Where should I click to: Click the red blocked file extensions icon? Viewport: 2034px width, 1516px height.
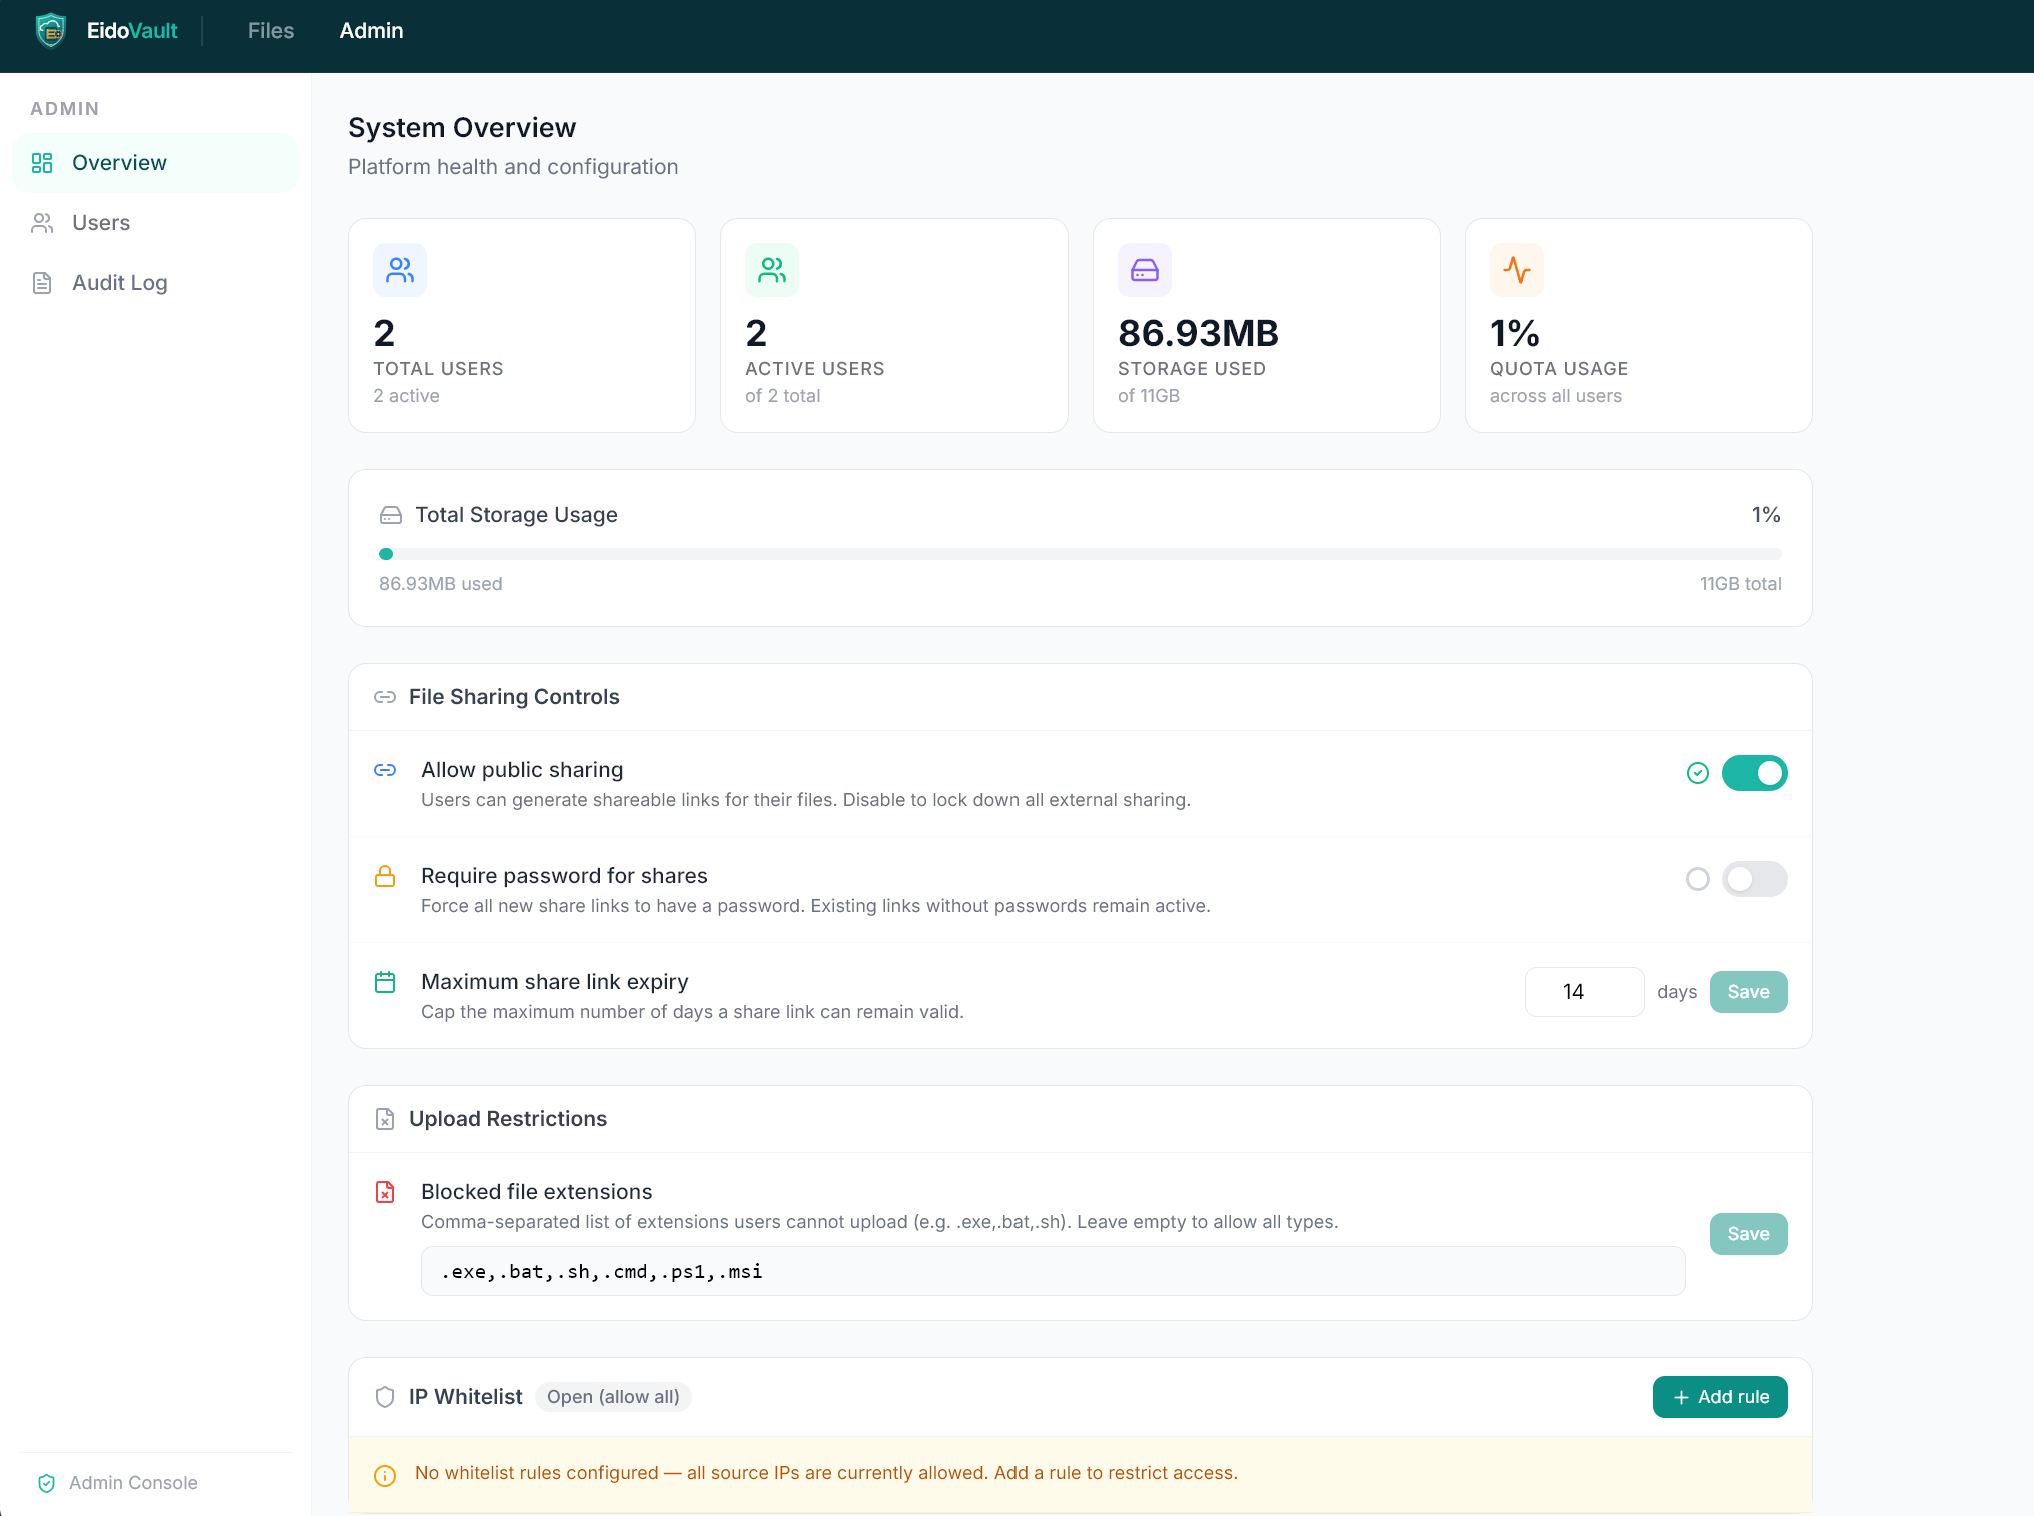point(385,1192)
